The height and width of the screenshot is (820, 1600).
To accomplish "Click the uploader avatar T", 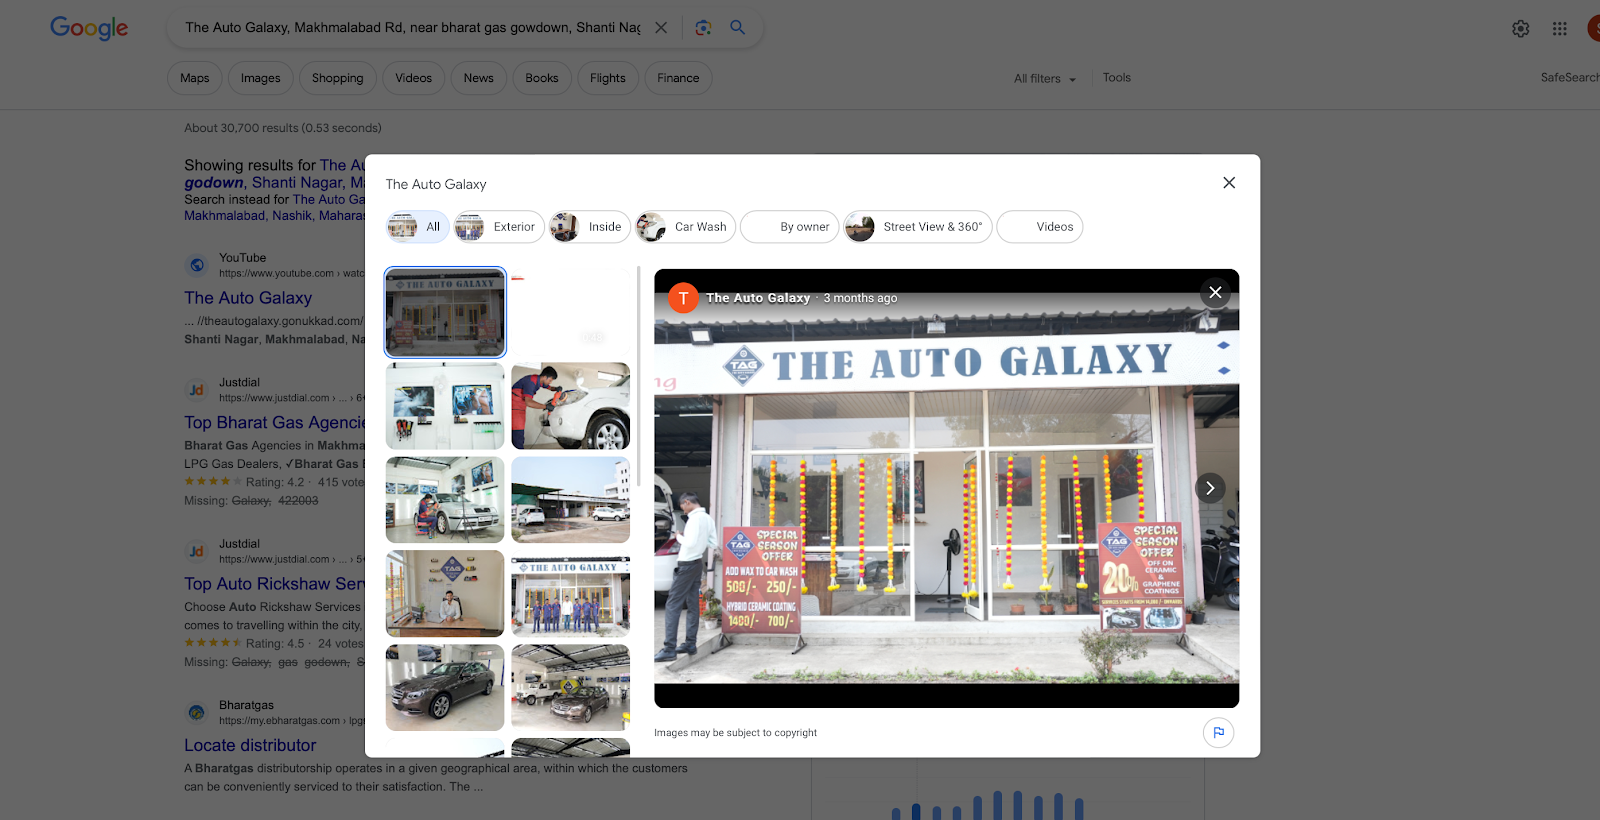I will click(x=683, y=298).
